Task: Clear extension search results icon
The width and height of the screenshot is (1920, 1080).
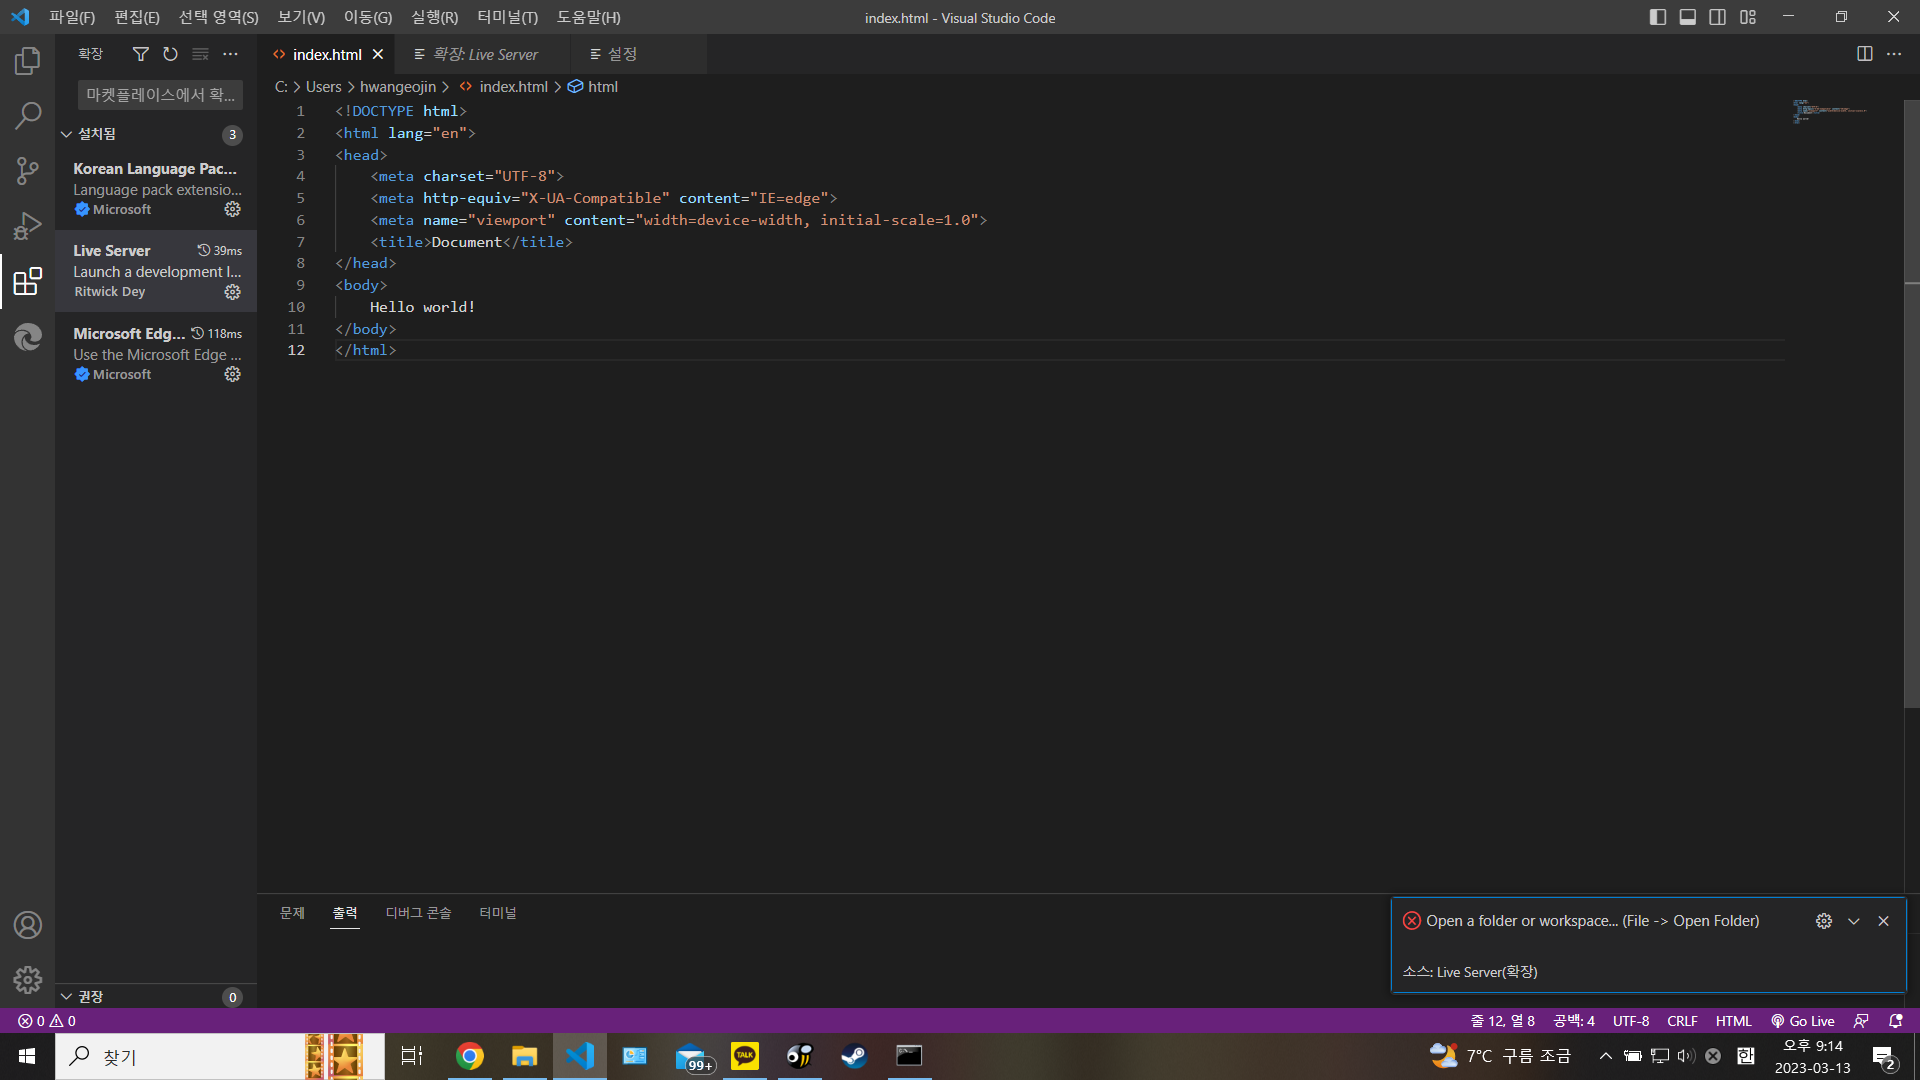Action: [200, 54]
